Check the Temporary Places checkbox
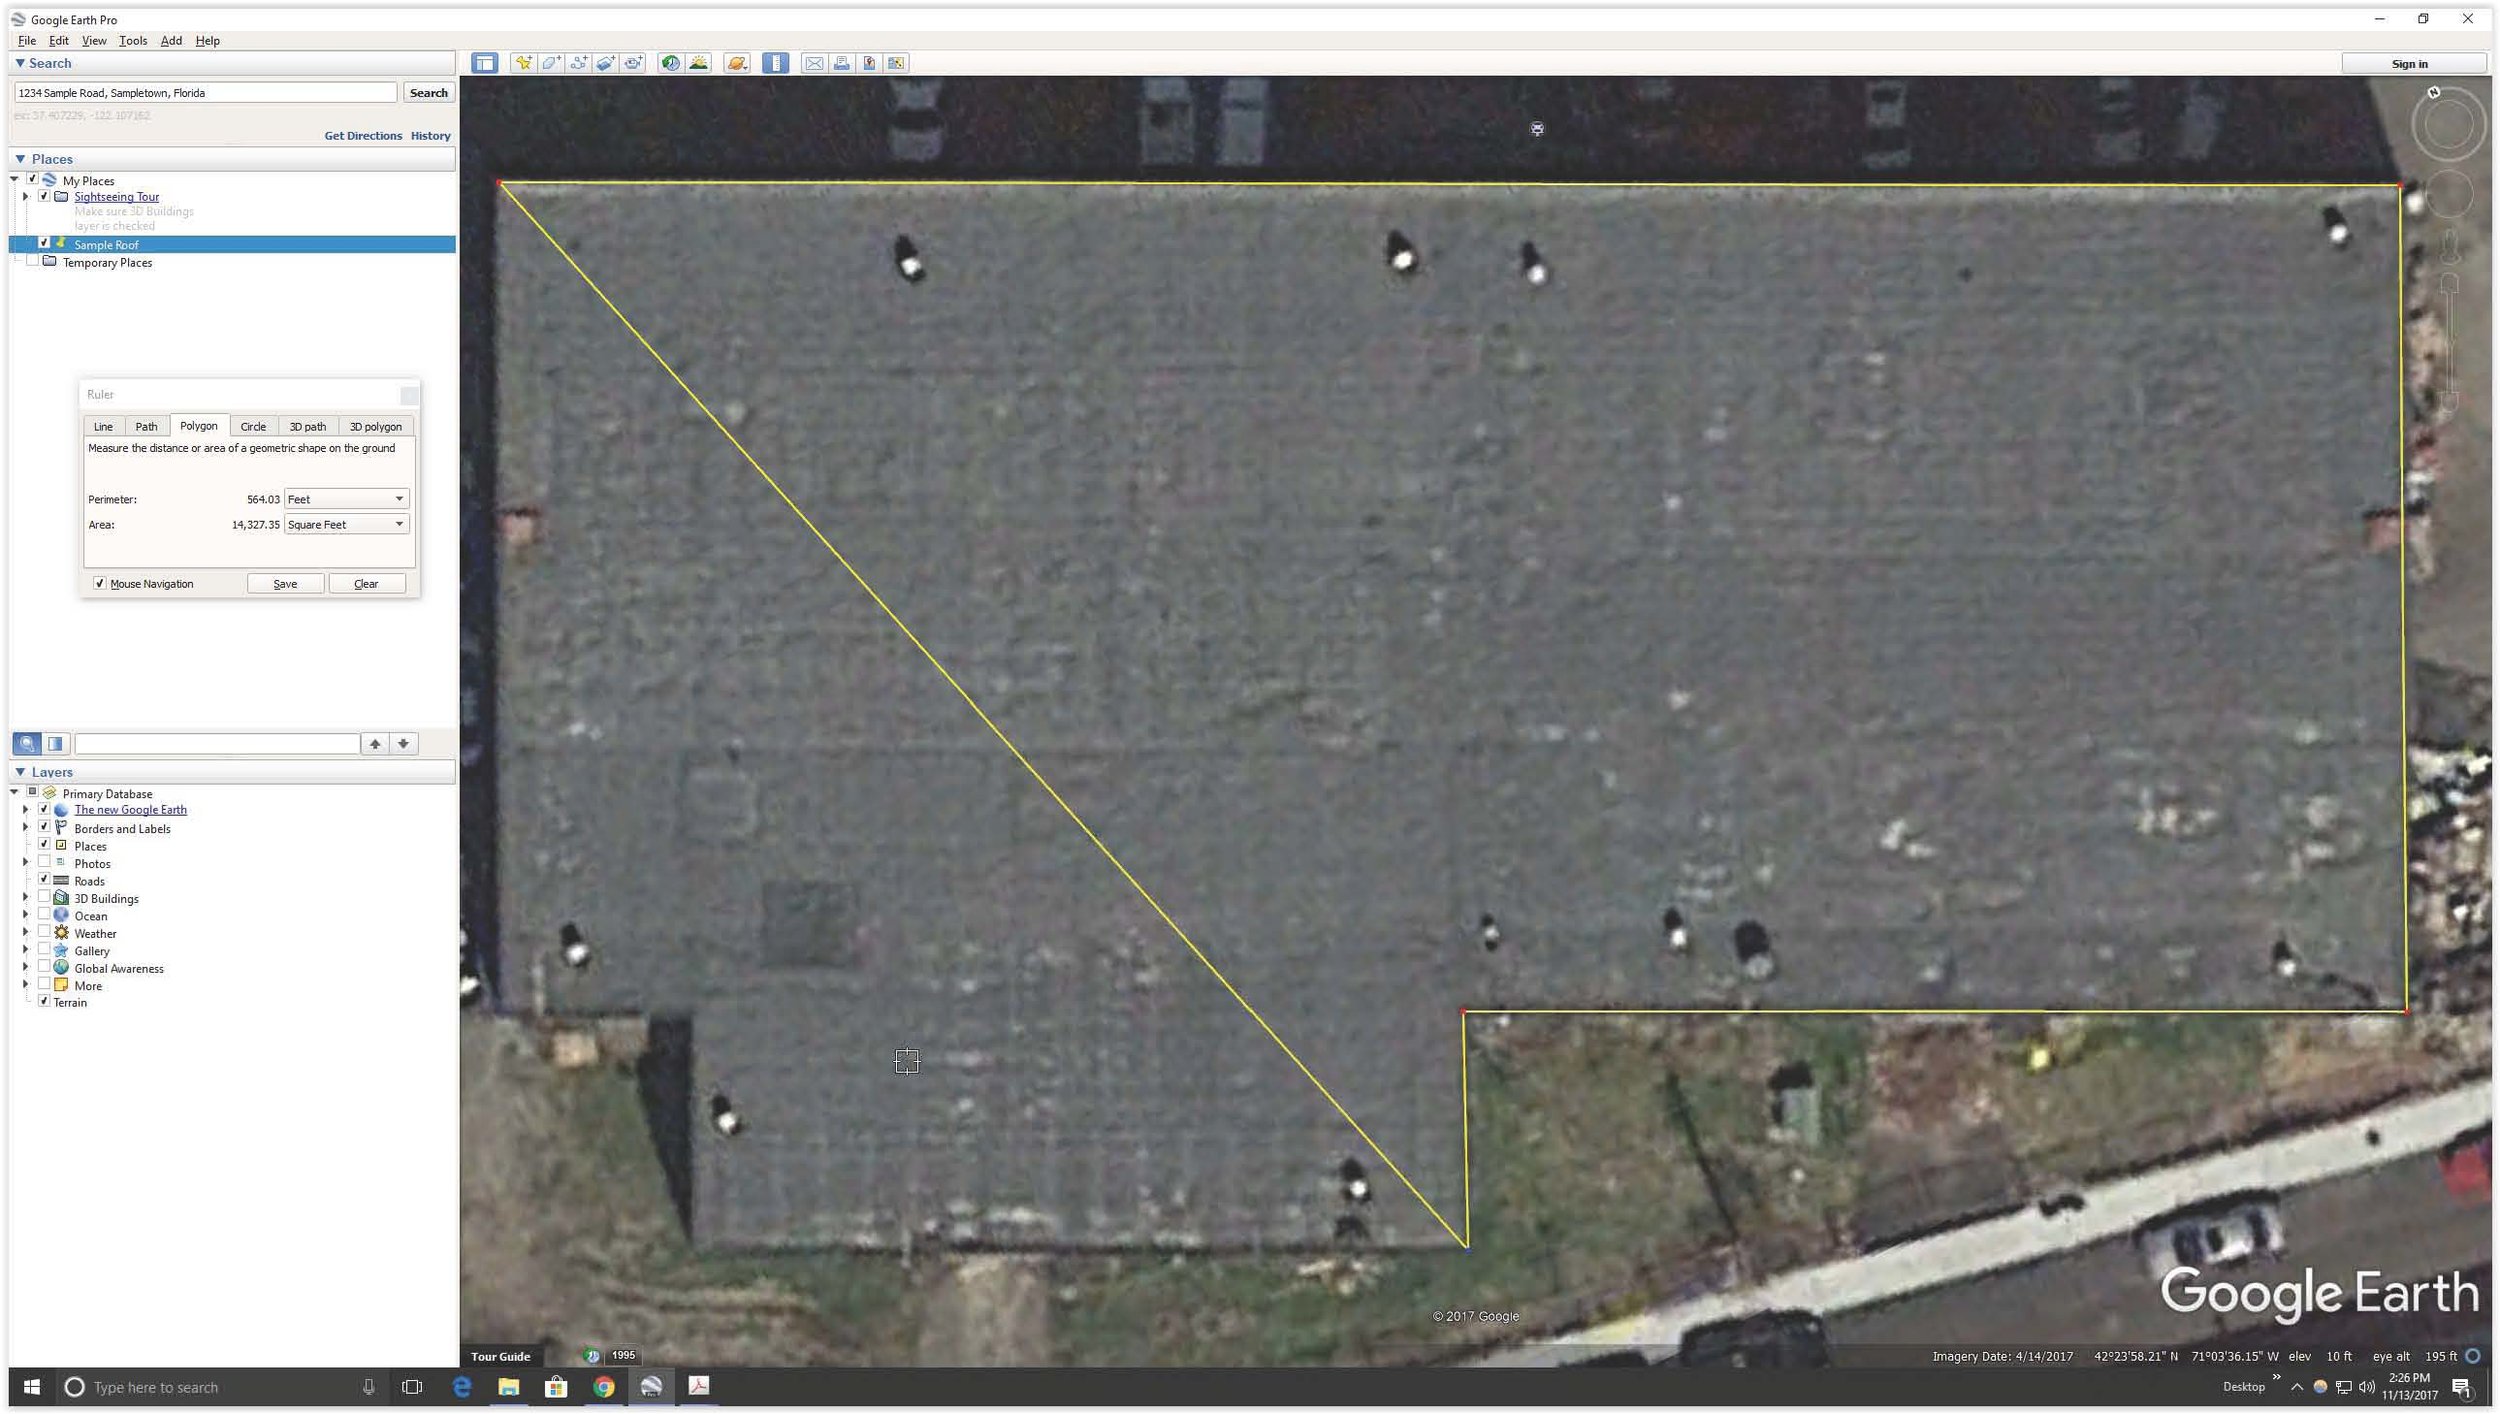The image size is (2500, 1414). coord(32,261)
